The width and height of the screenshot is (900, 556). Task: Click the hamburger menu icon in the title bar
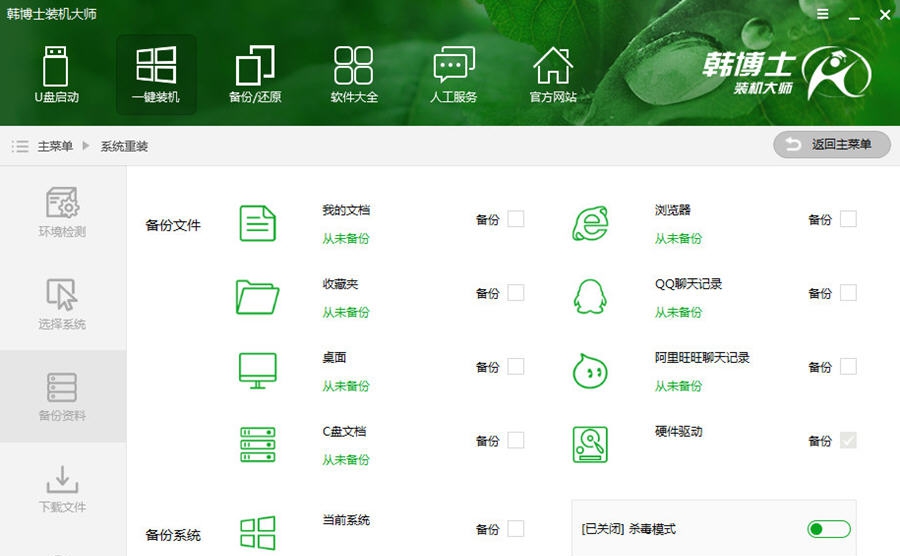[x=823, y=14]
